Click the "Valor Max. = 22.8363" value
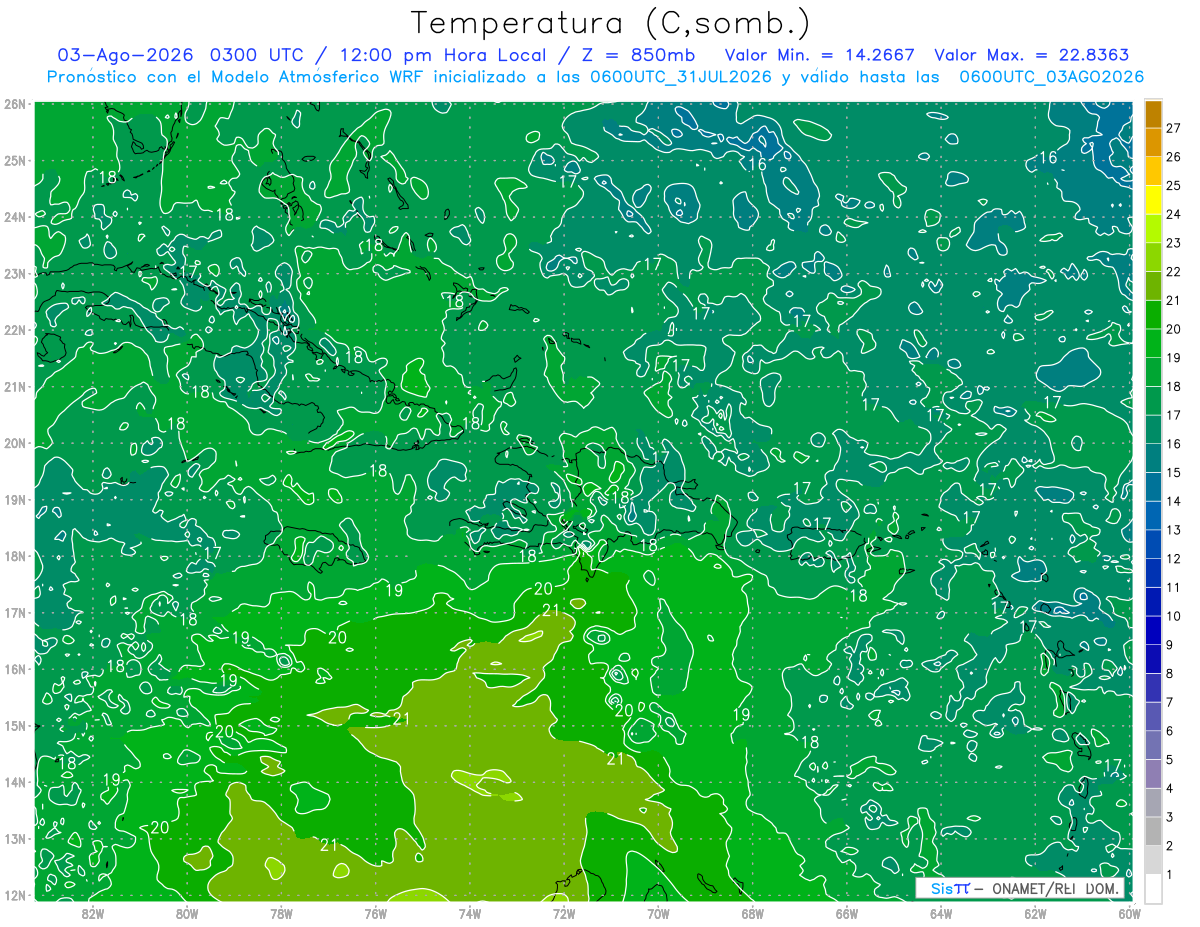This screenshot has width=1200, height=927. [1032, 55]
